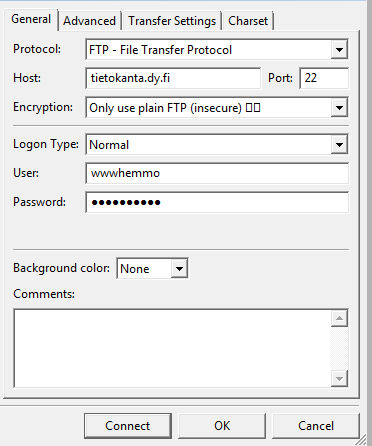Select the General tab
This screenshot has width=372, height=446.
tap(31, 19)
